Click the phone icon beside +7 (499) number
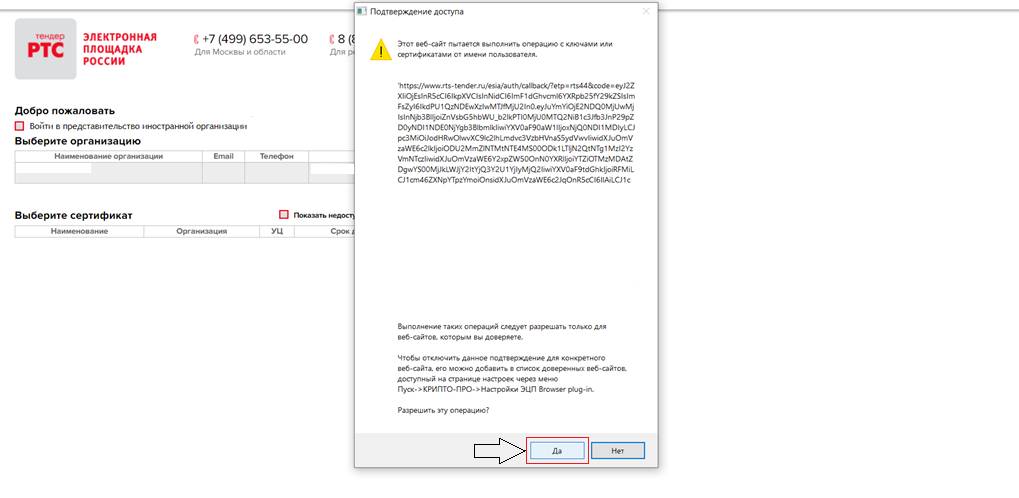 (x=196, y=39)
